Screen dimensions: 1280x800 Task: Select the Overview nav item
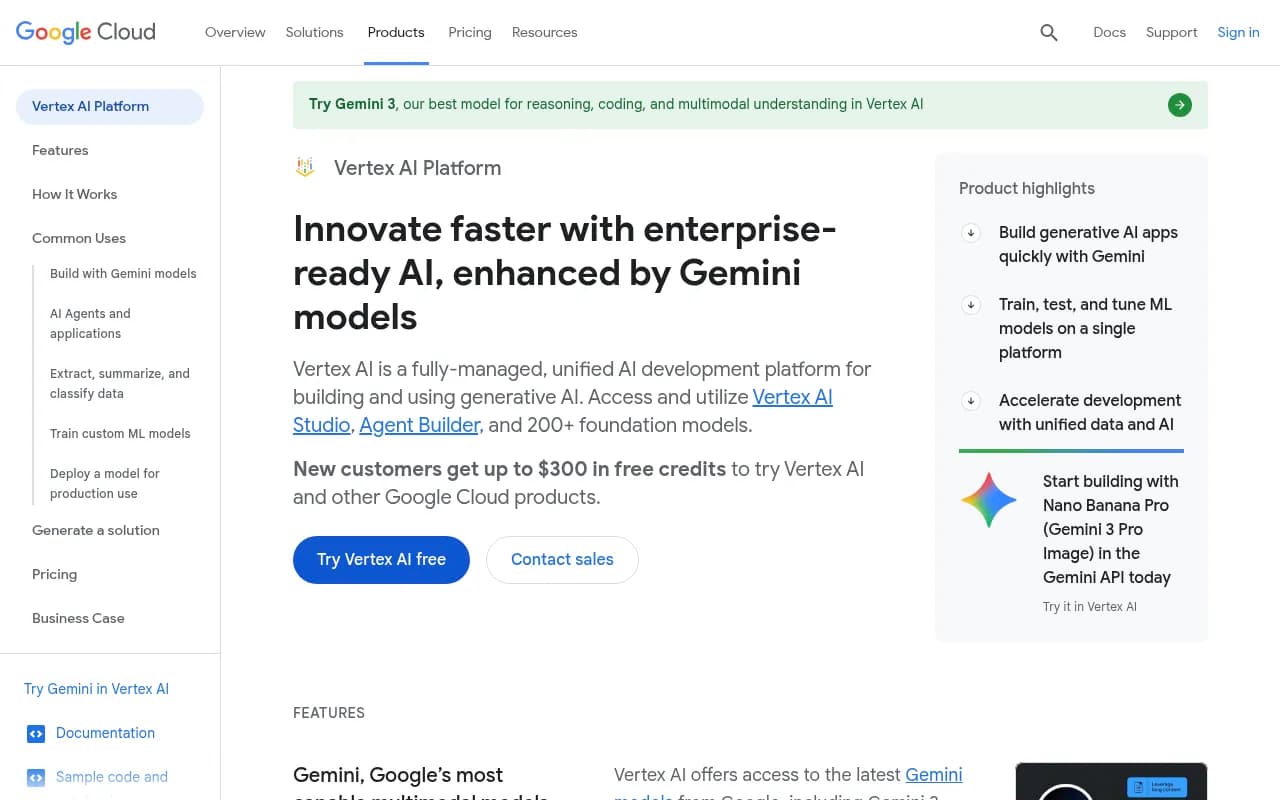click(235, 32)
